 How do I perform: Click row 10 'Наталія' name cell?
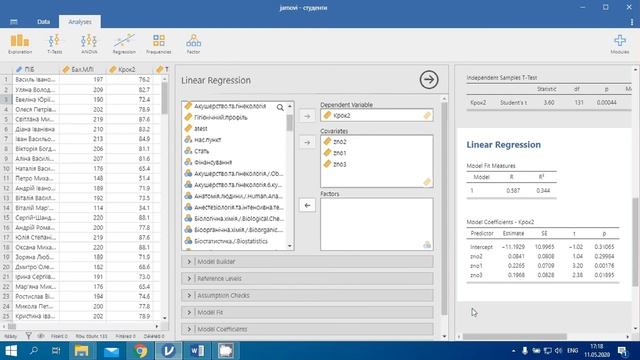36,169
